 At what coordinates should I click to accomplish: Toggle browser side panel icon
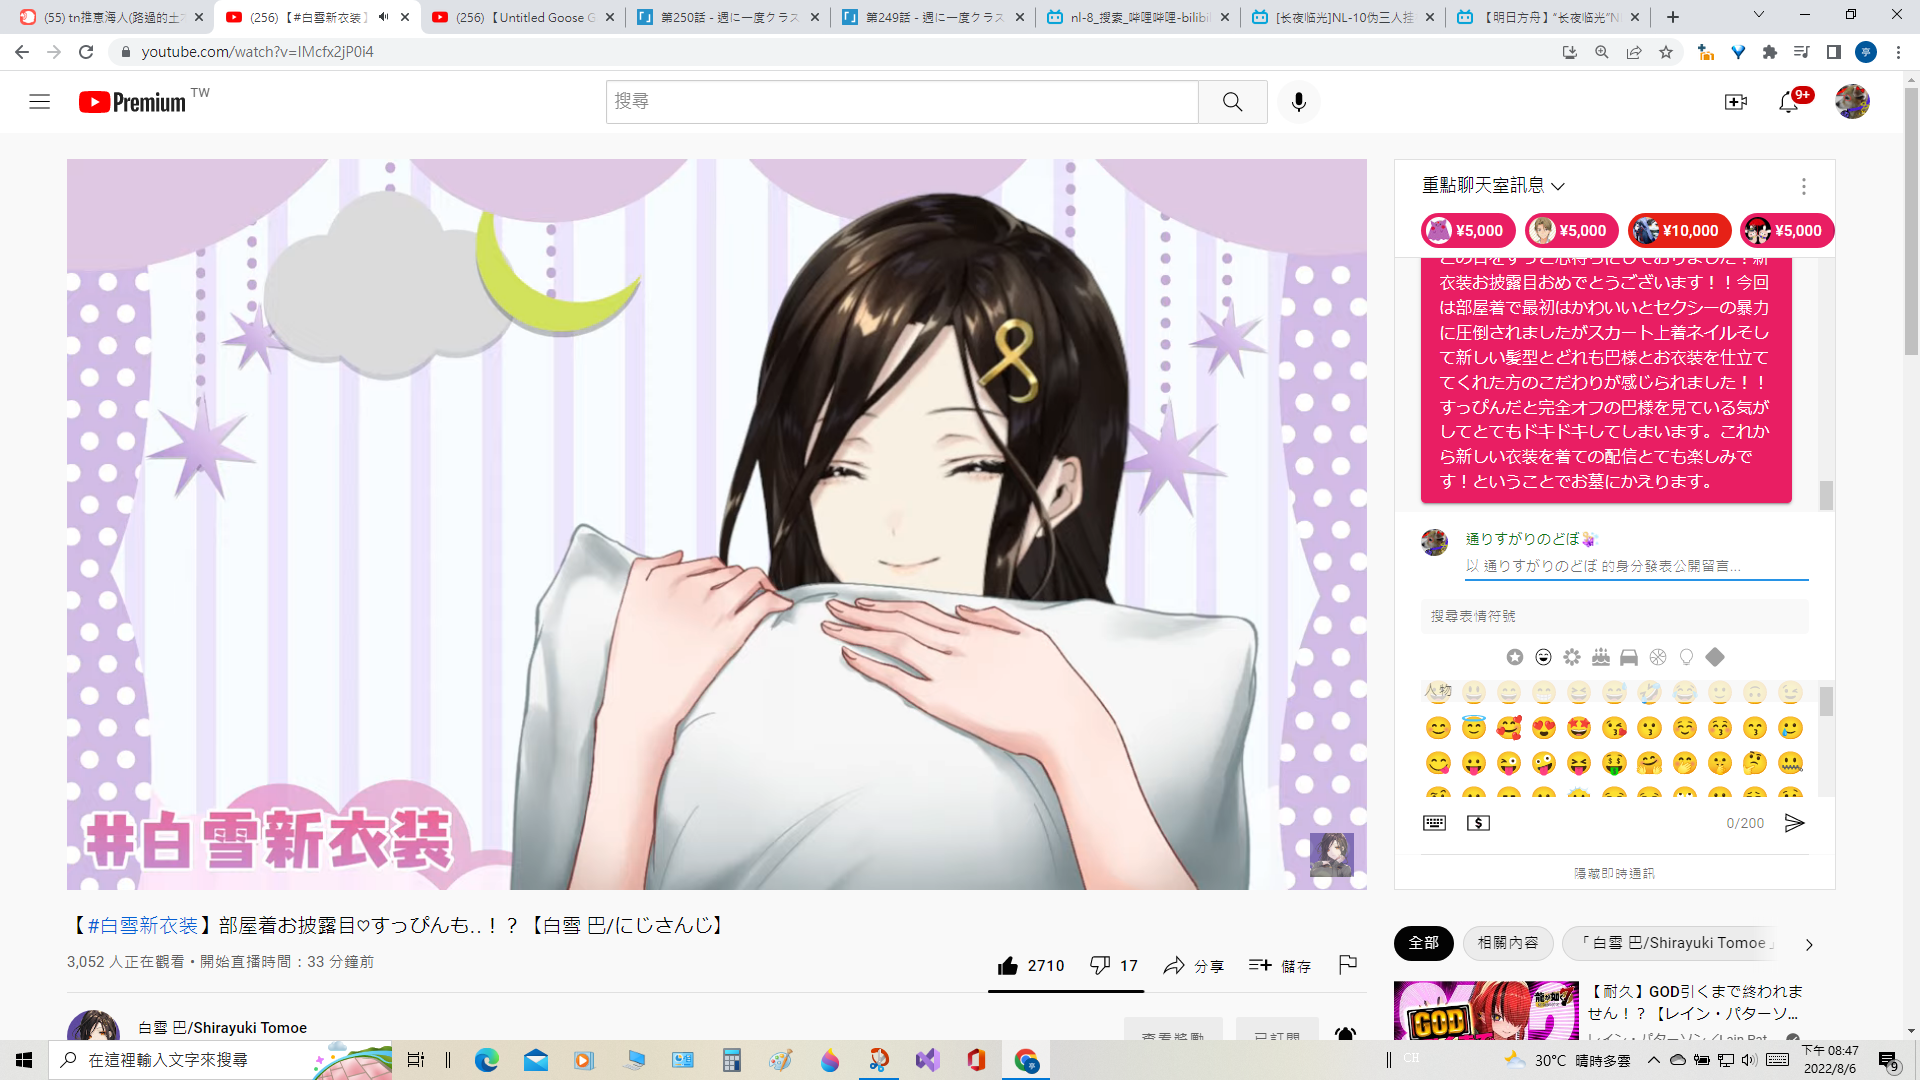(x=1833, y=52)
